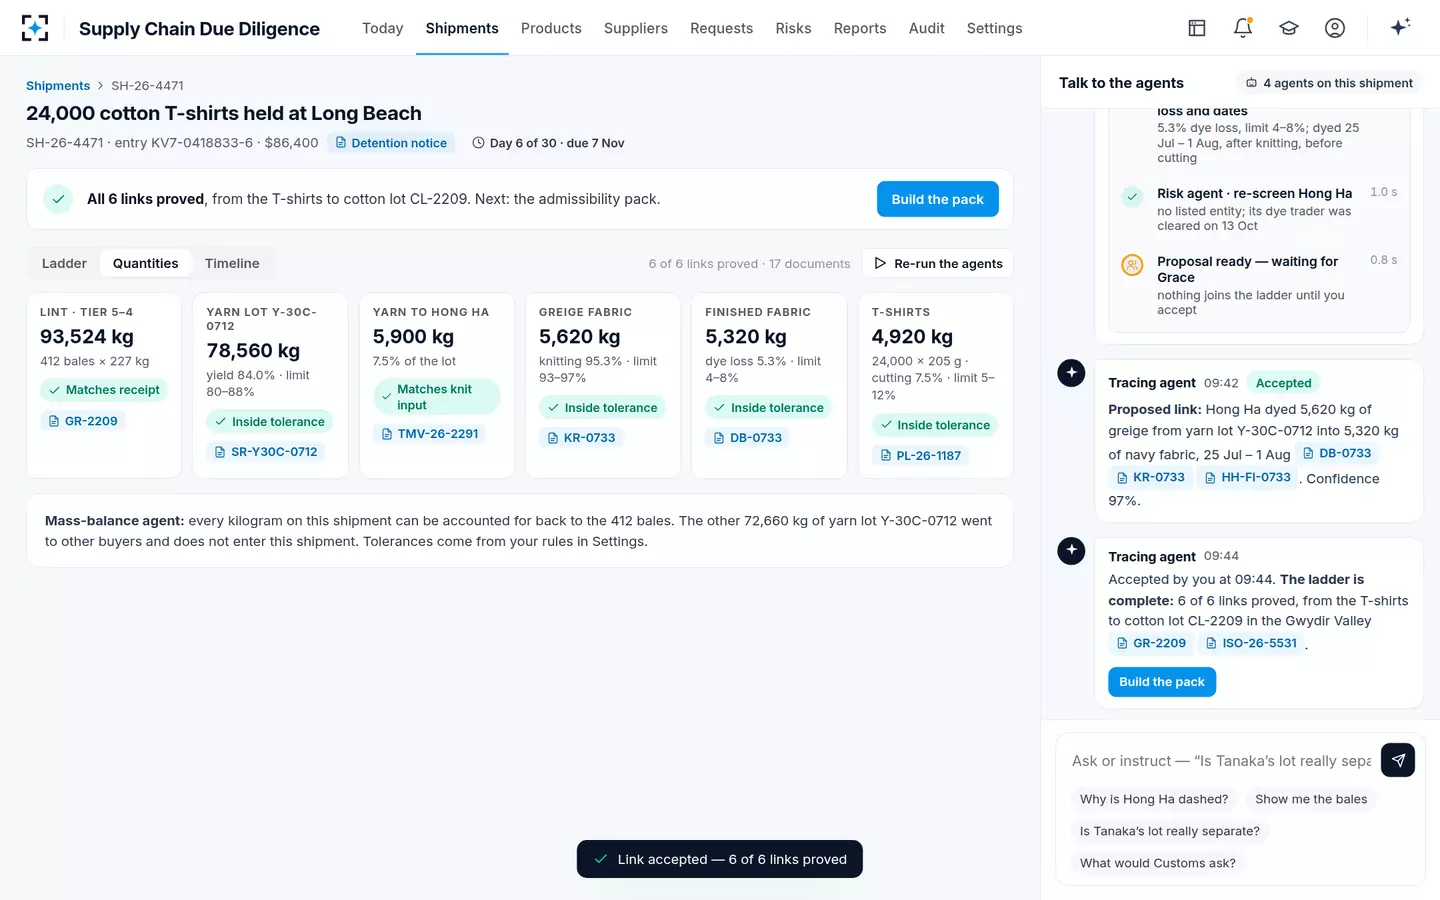Switch to the Timeline tab

pos(232,263)
